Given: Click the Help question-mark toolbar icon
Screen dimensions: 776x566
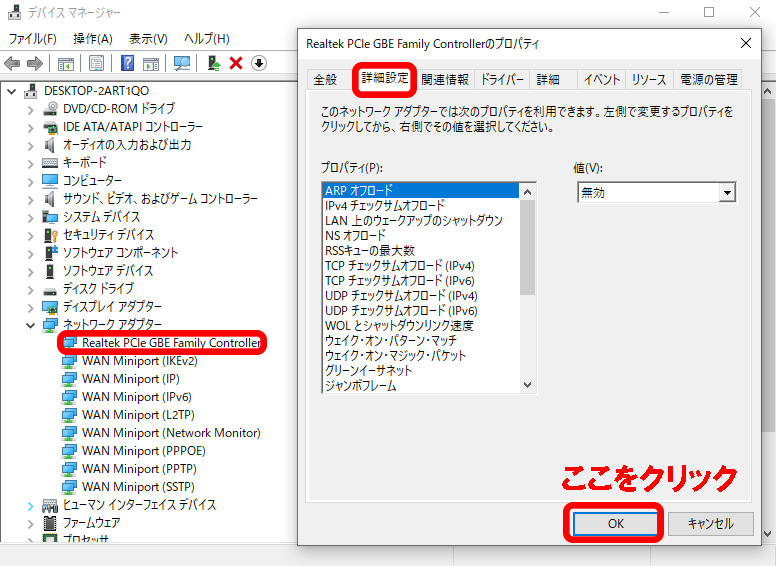Looking at the screenshot, I should coord(127,63).
